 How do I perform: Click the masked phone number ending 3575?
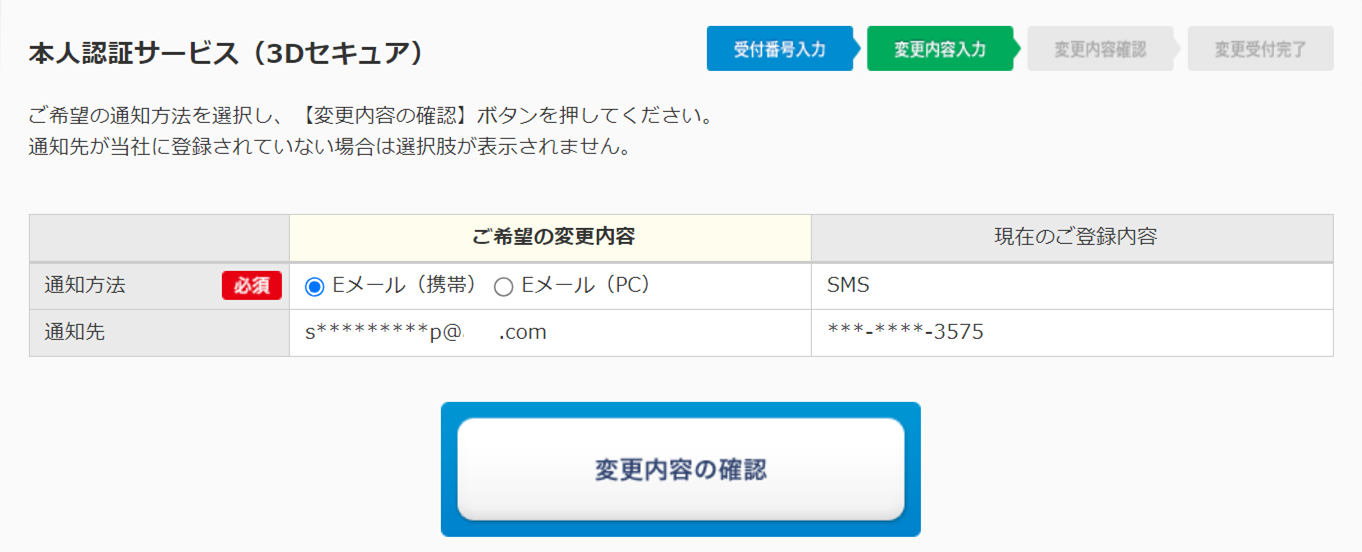pos(905,333)
